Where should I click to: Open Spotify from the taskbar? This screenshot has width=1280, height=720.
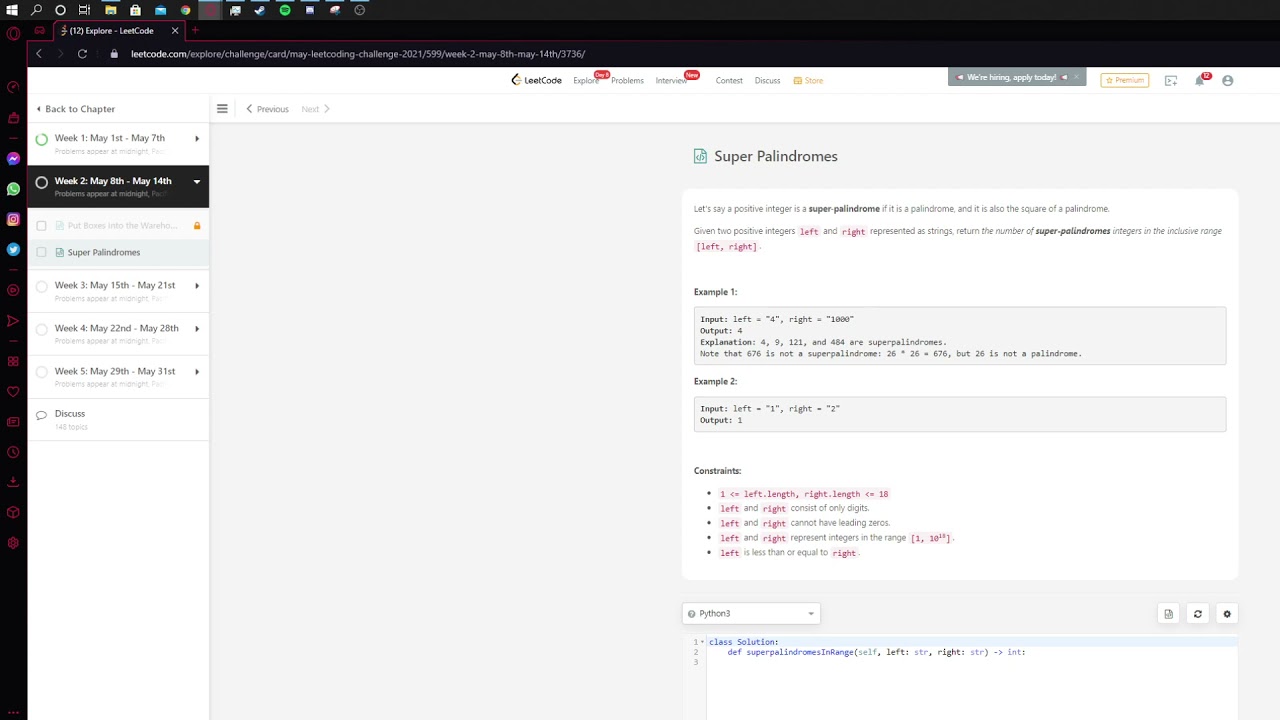point(285,10)
